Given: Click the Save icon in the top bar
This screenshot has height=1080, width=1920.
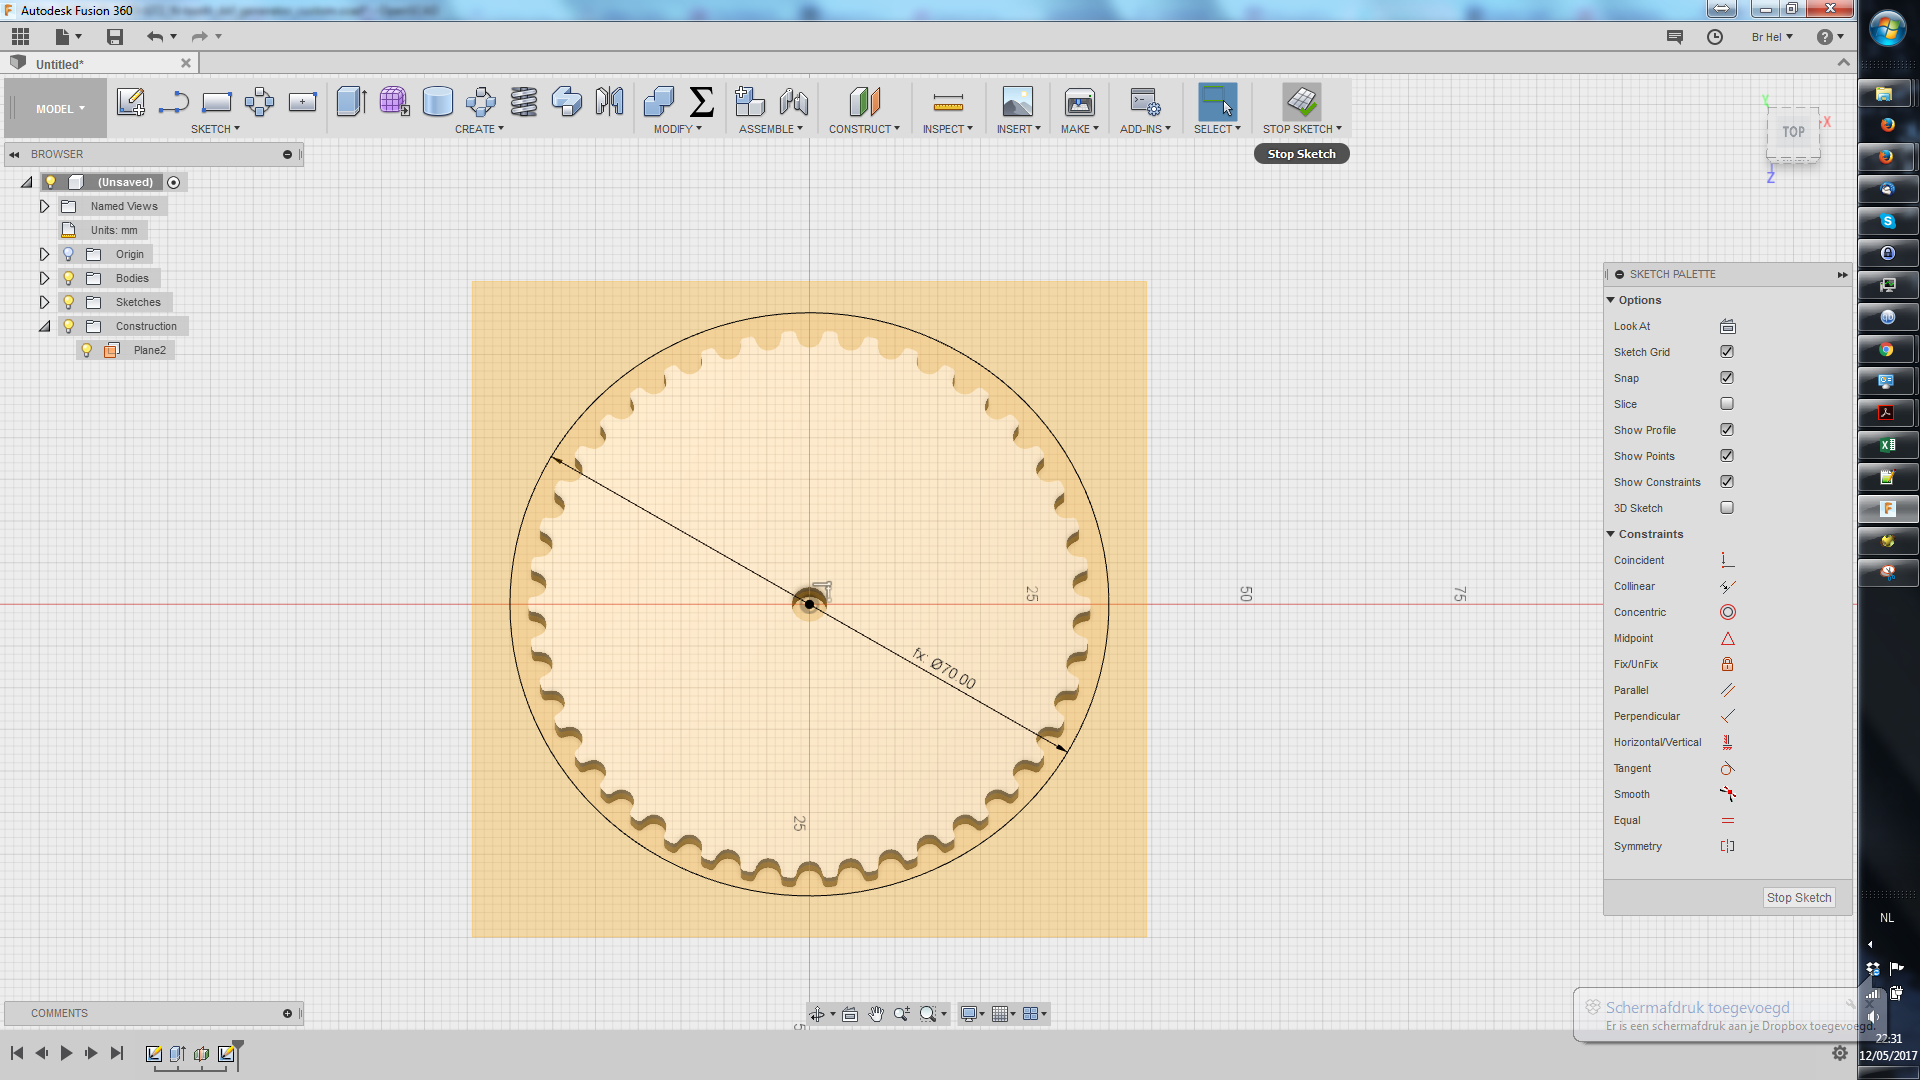Looking at the screenshot, I should 115,37.
